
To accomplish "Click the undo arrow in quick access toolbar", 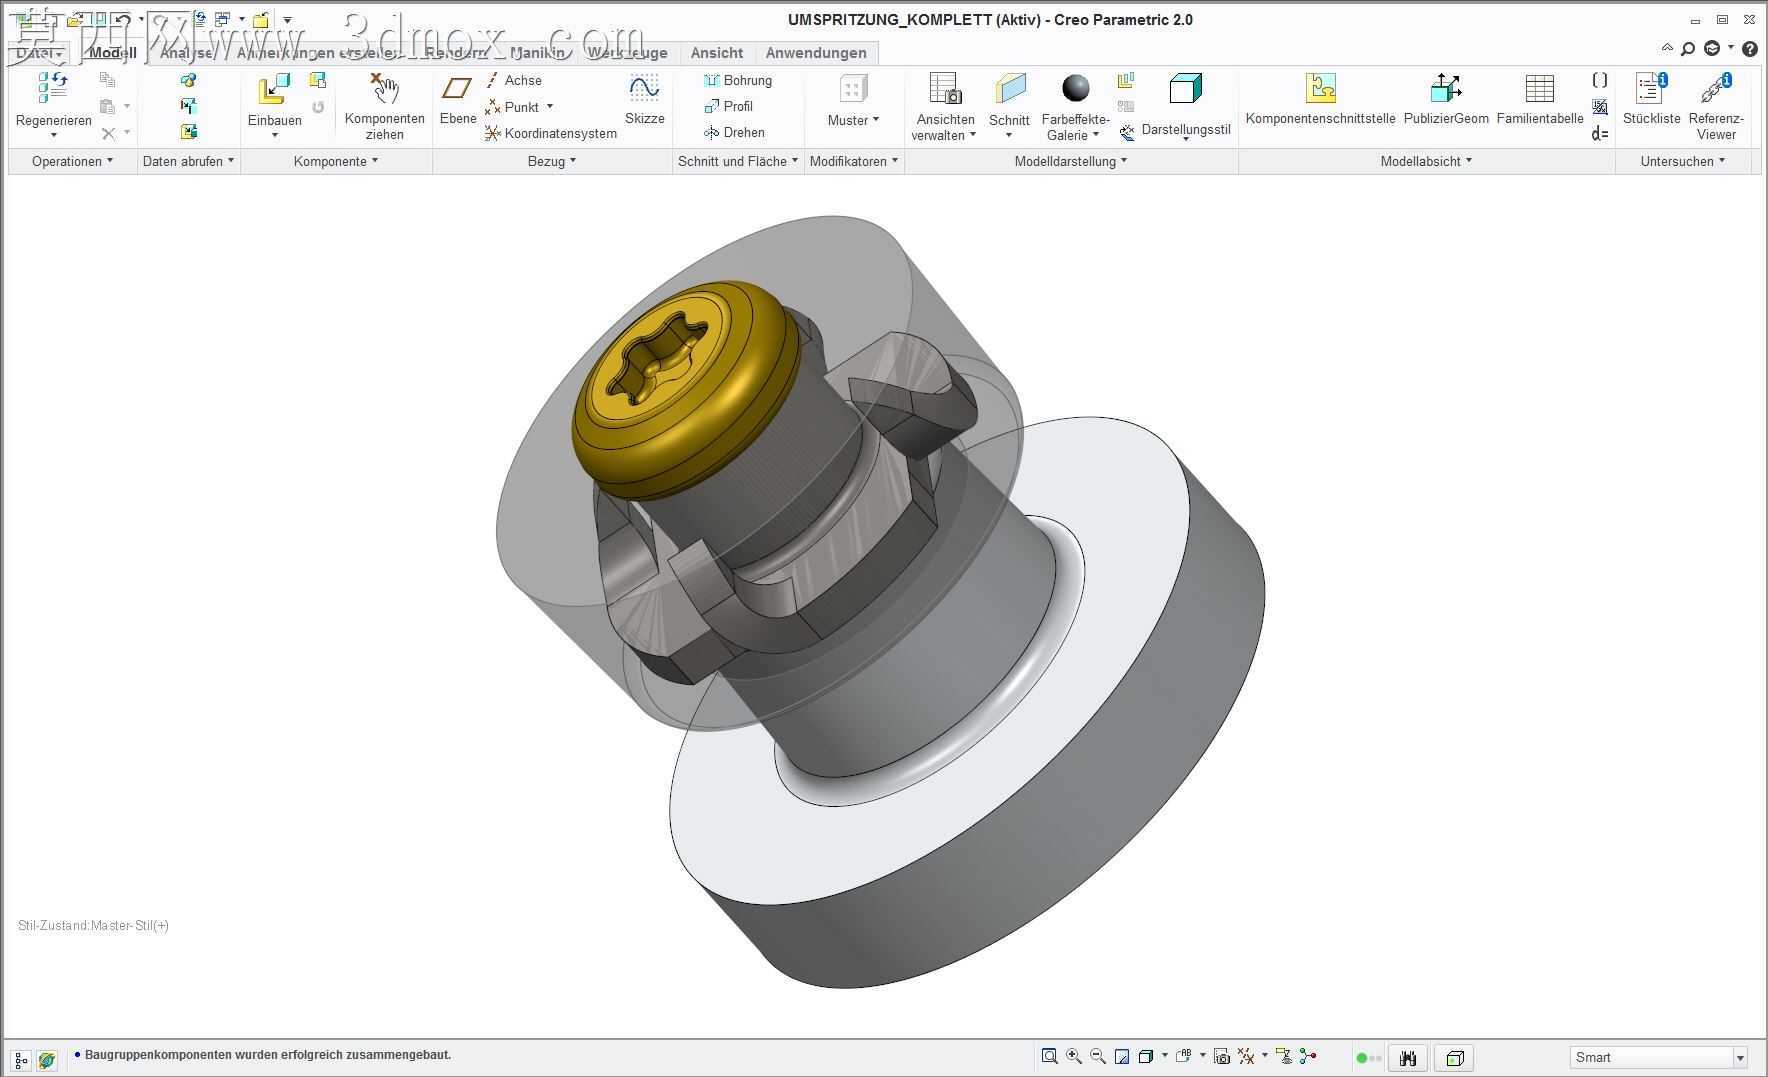I will 122,19.
